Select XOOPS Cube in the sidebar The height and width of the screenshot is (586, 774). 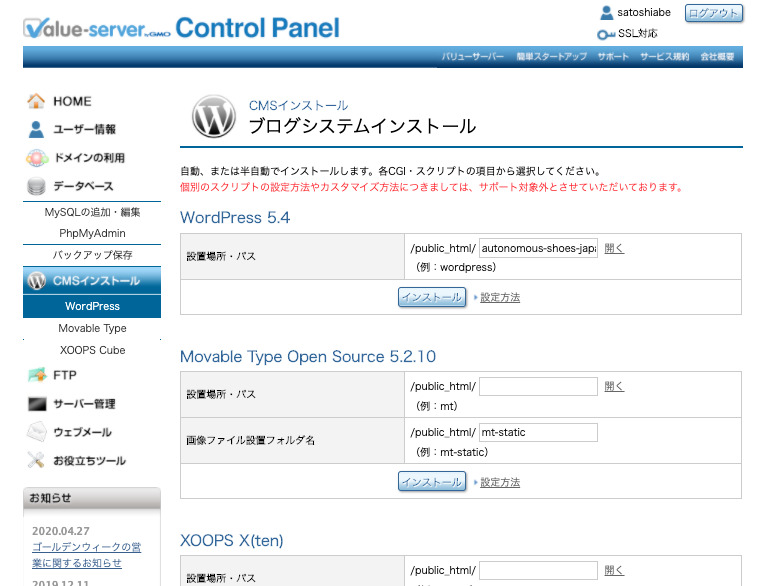92,350
